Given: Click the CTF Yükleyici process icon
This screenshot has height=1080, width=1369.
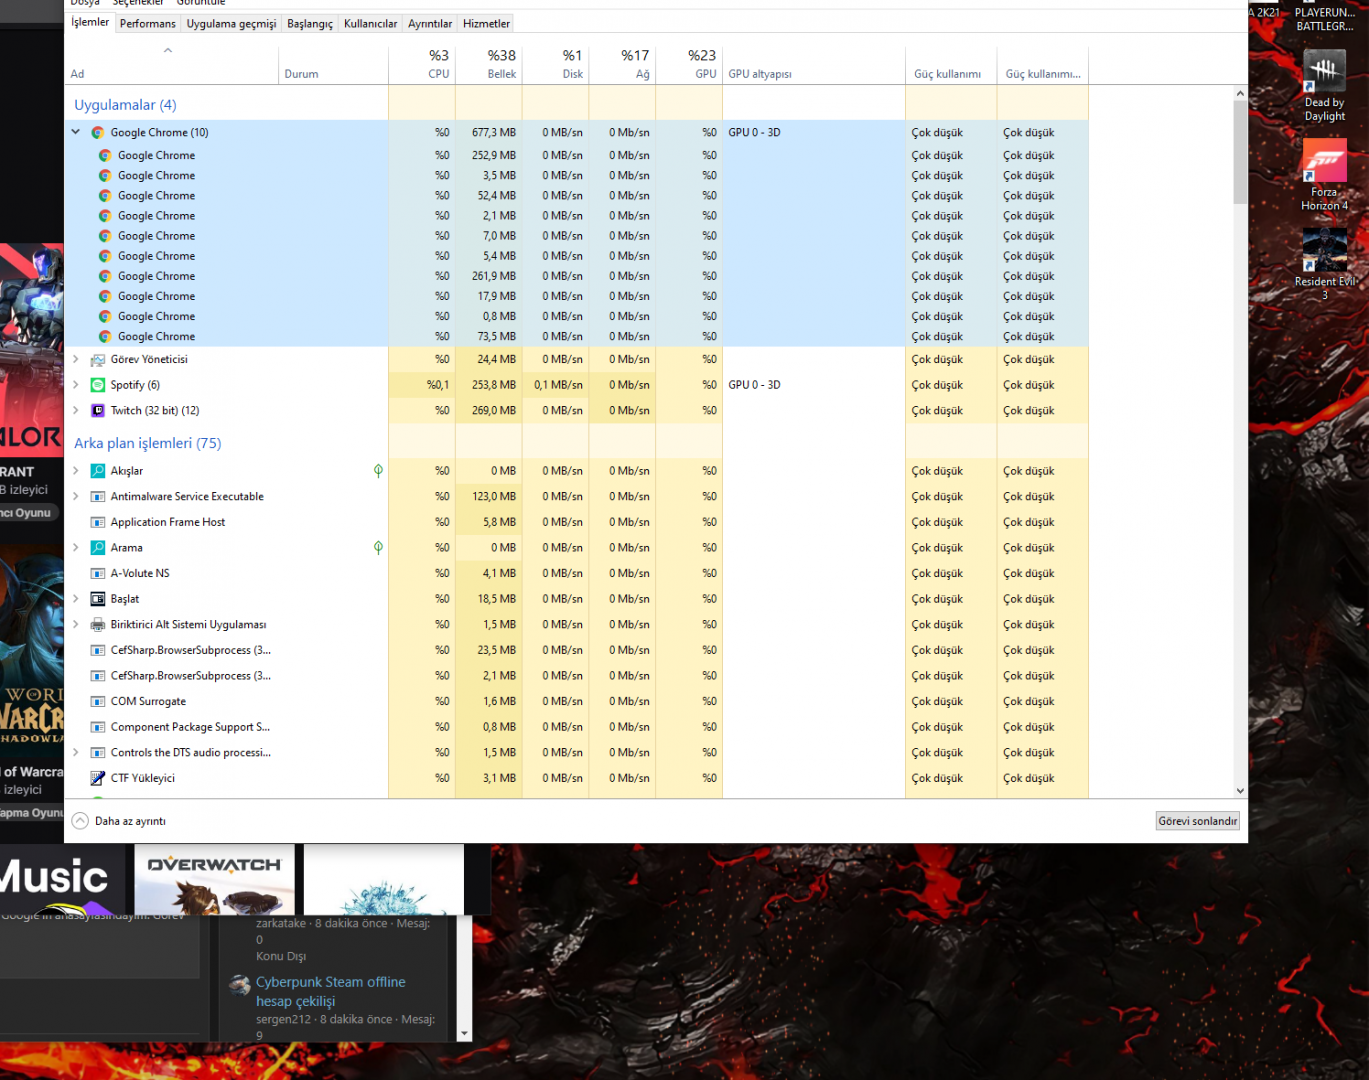Looking at the screenshot, I should tap(98, 778).
